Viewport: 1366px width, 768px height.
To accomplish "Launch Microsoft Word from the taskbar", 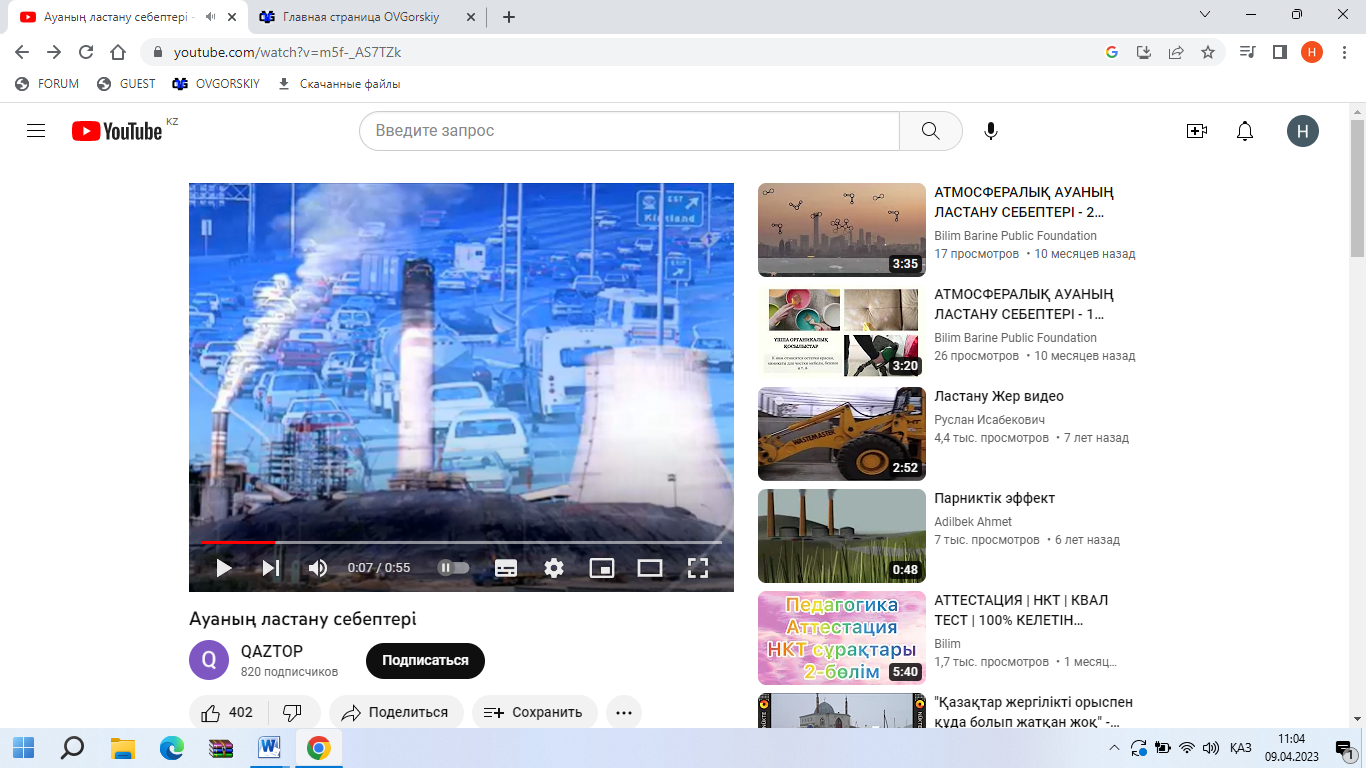I will coord(270,747).
